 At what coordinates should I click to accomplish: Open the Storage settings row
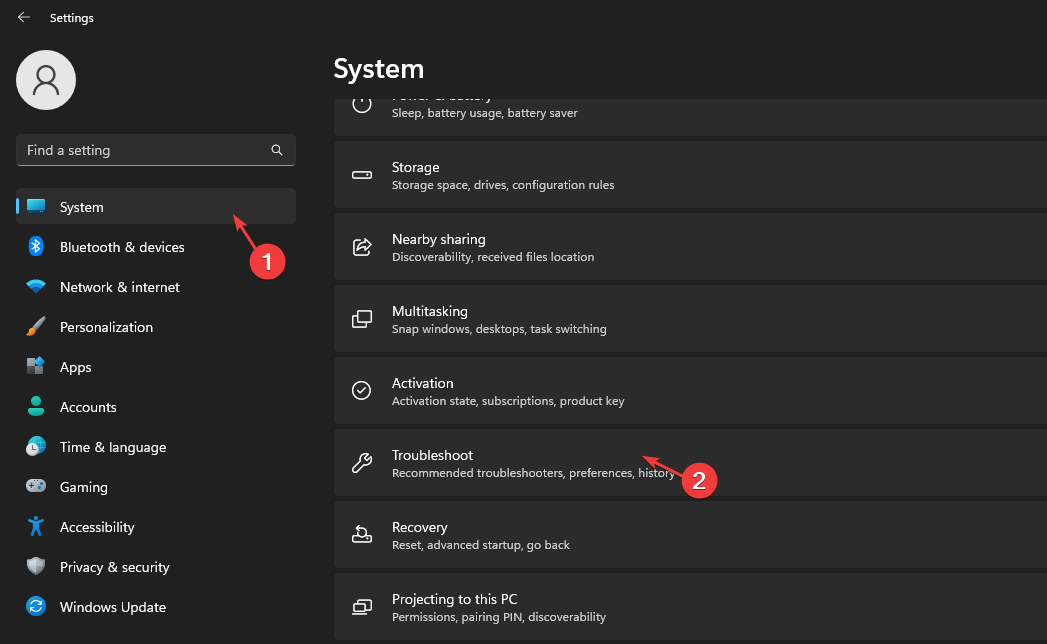point(690,175)
